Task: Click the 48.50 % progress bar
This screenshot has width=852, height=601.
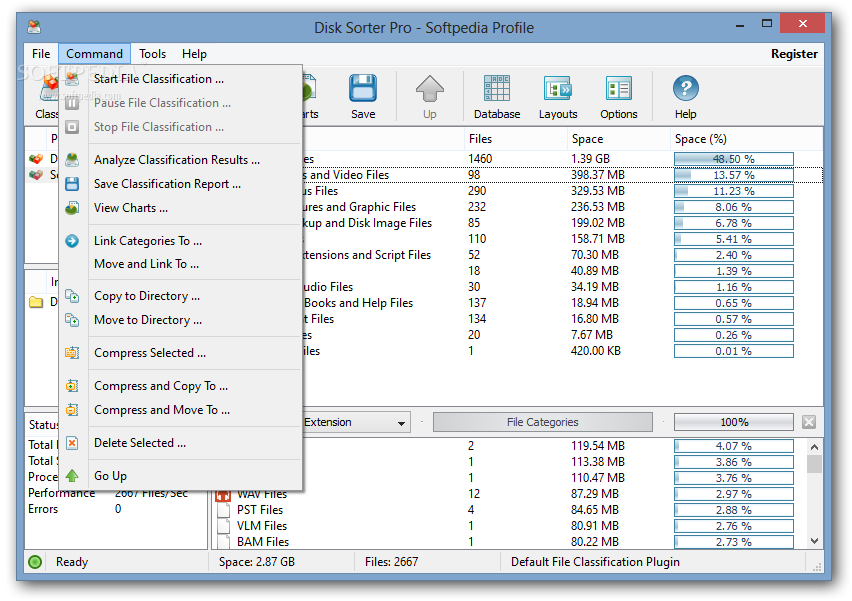Action: pos(734,159)
